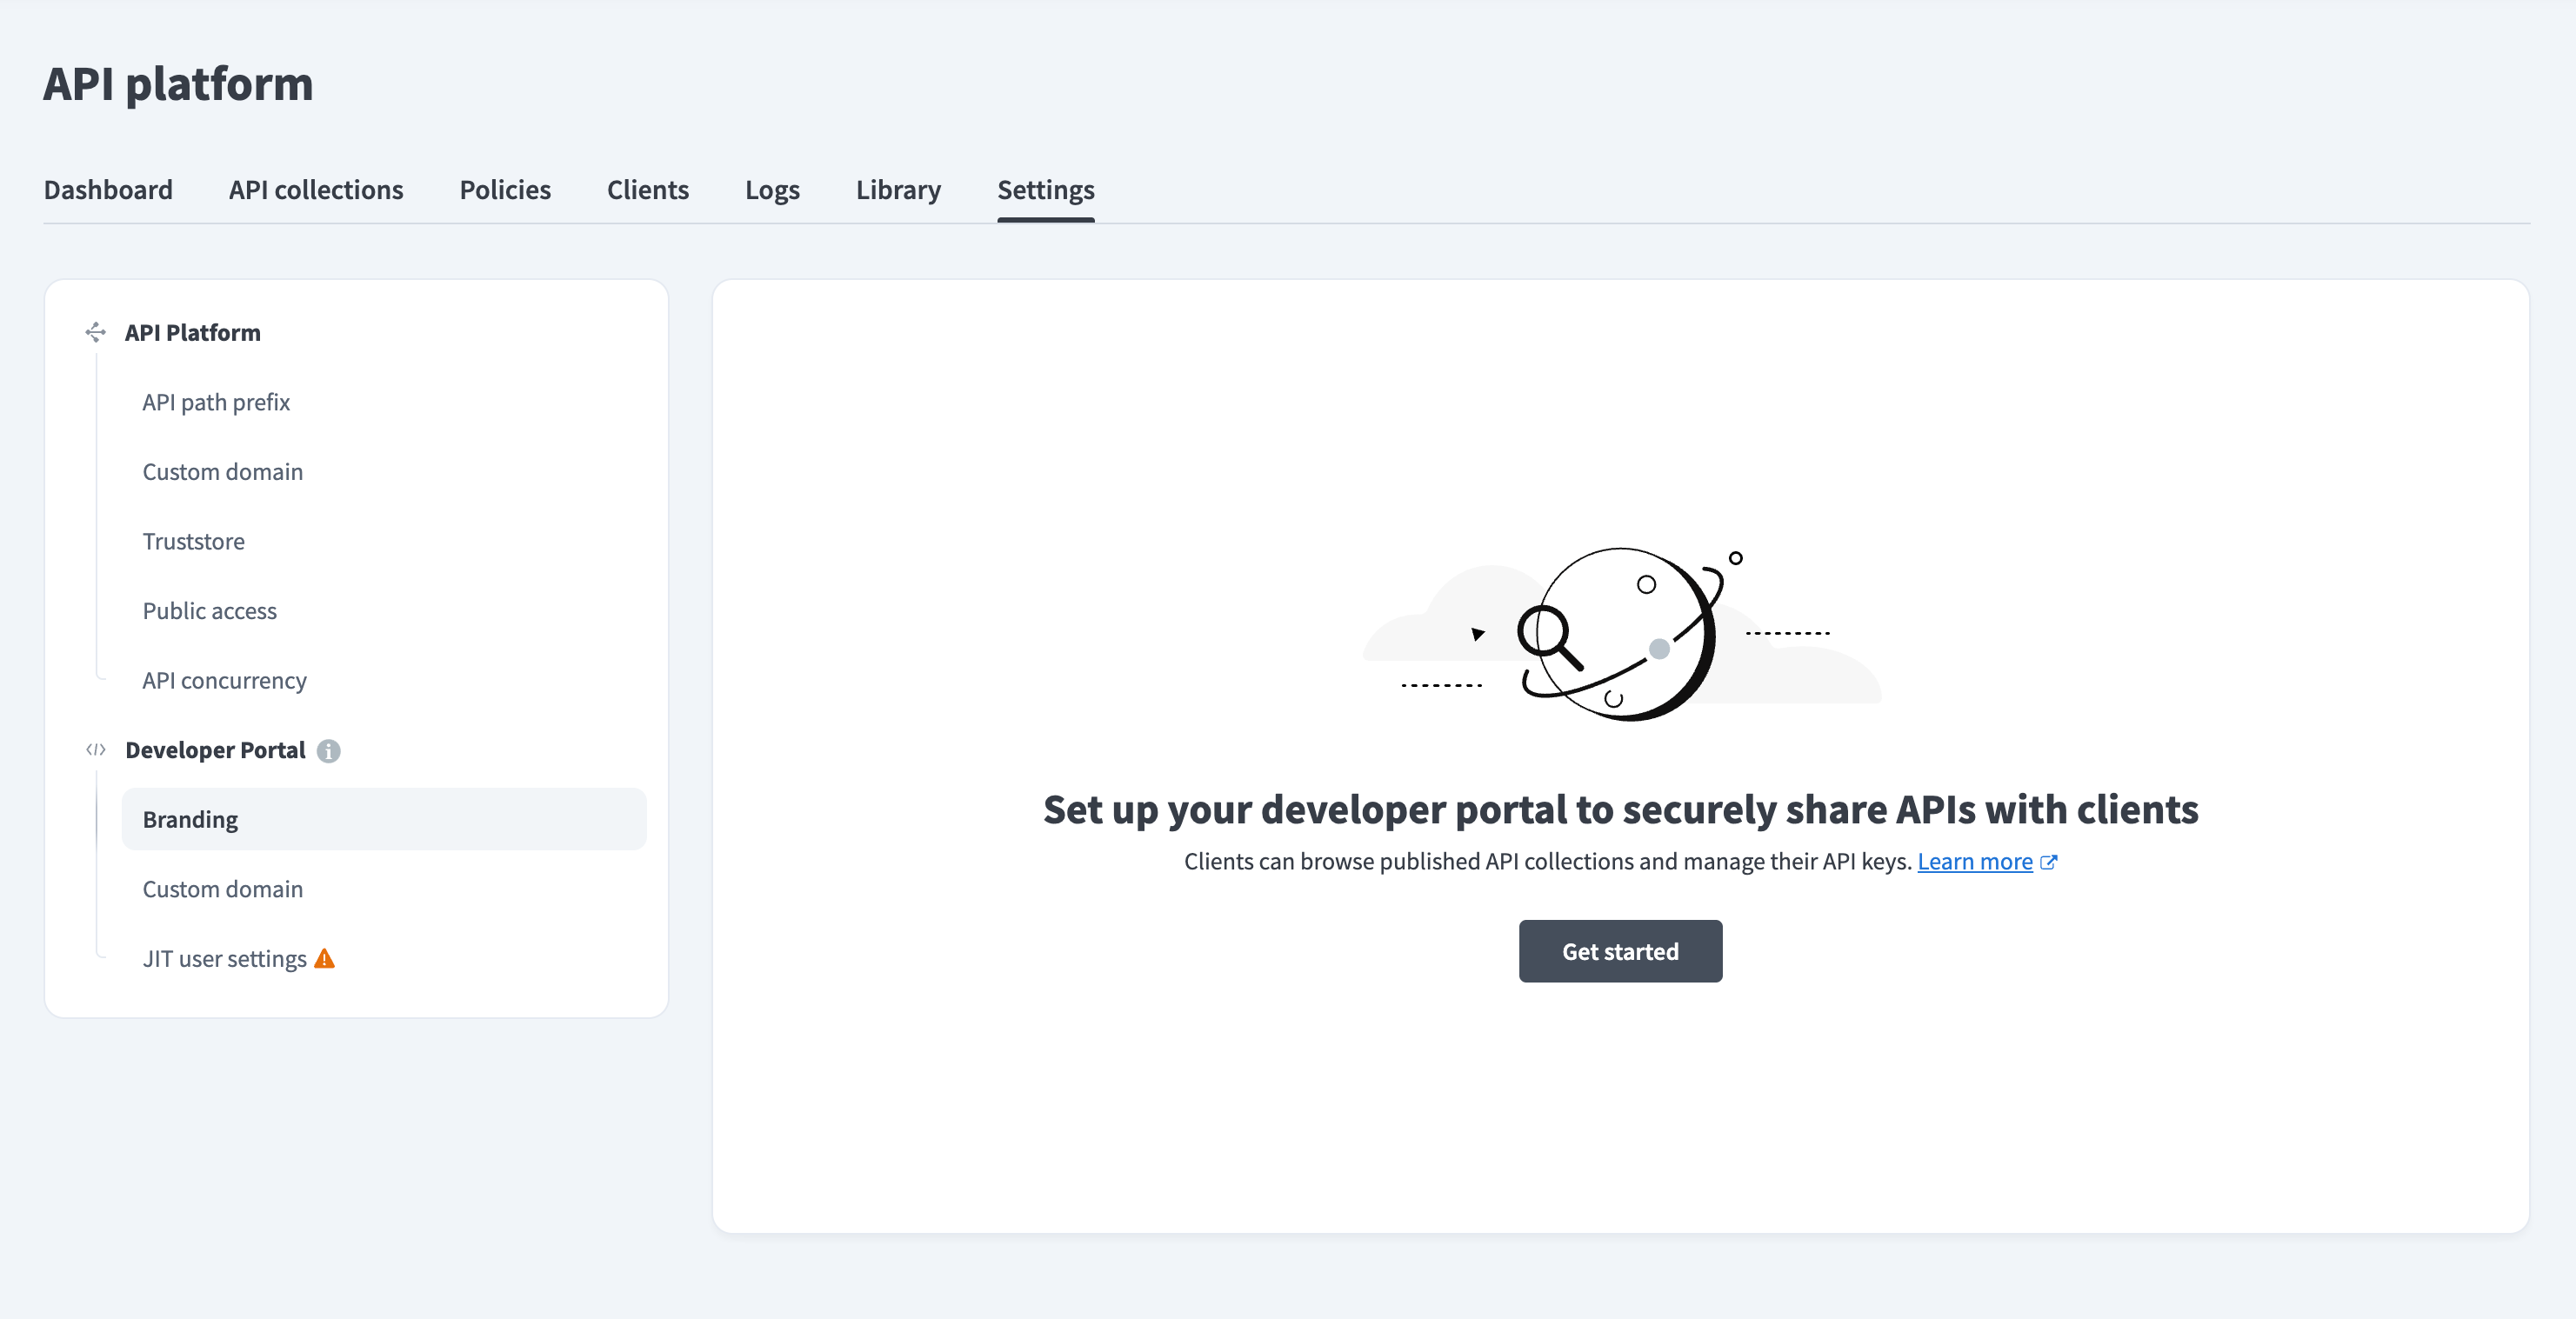View the Logs tab
The width and height of the screenshot is (2576, 1319).
pos(772,189)
